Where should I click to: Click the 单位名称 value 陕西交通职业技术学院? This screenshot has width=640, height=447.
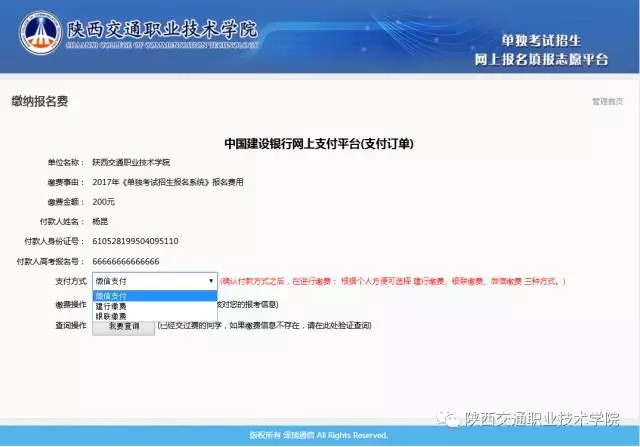(x=131, y=162)
